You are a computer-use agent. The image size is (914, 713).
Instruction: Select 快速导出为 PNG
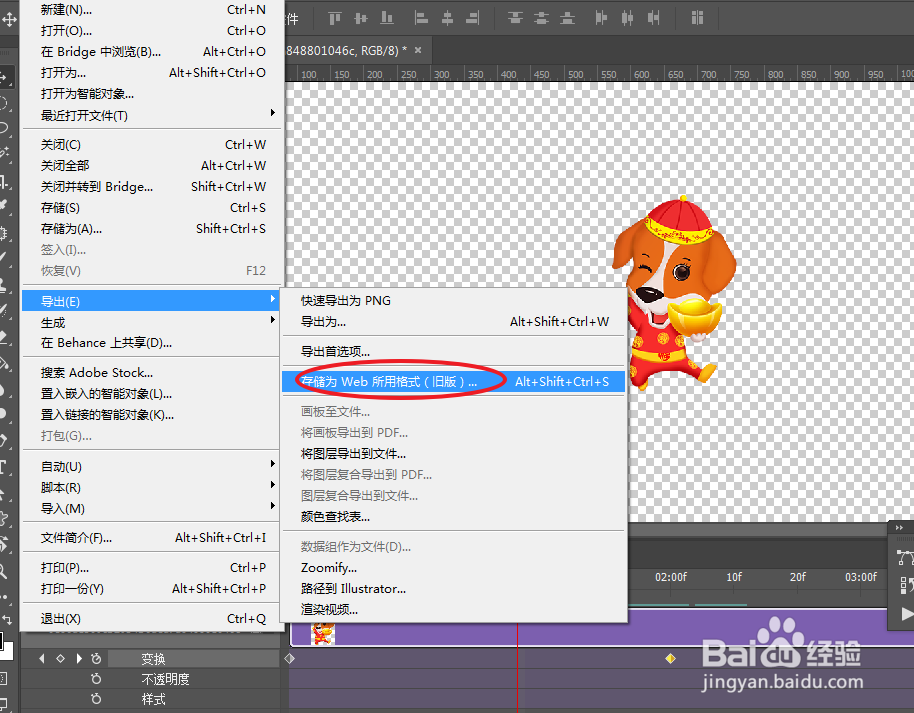point(454,301)
